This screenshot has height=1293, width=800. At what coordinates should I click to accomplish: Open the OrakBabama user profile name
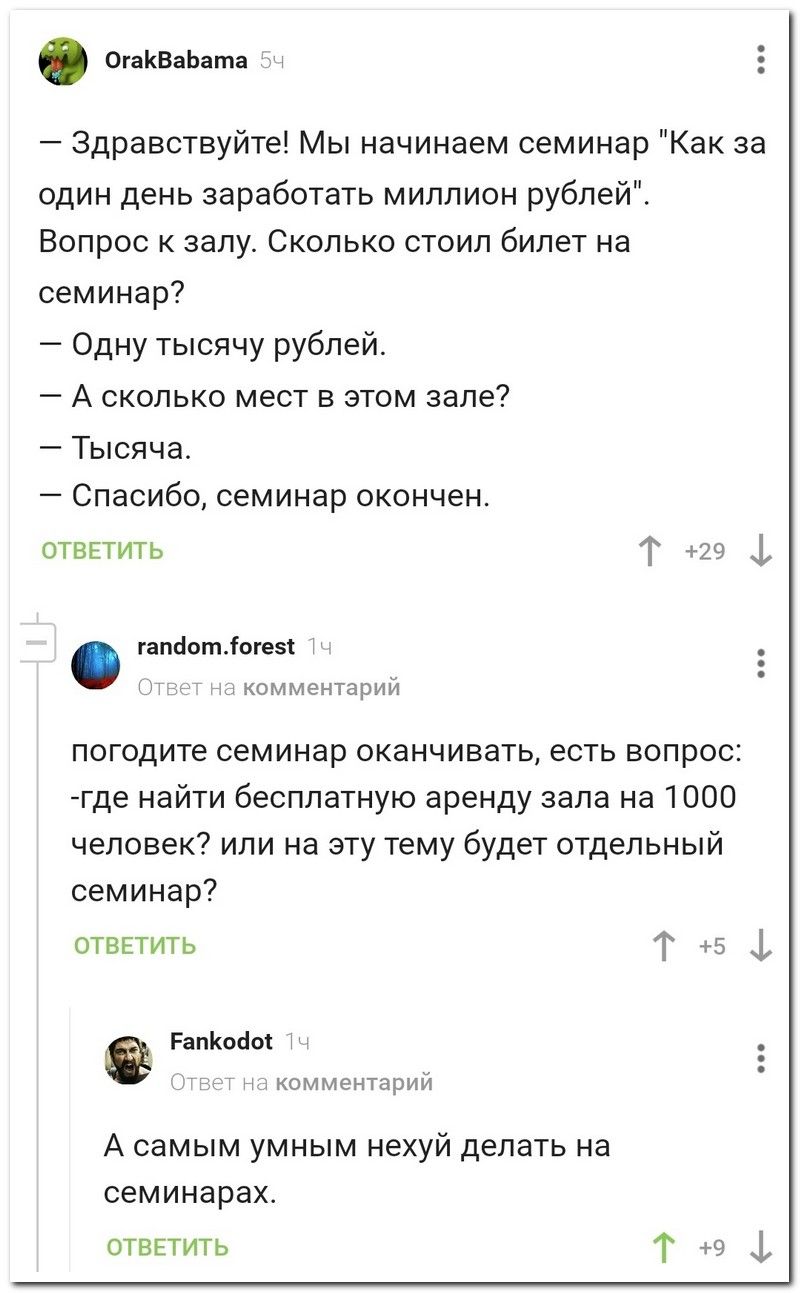tap(176, 60)
